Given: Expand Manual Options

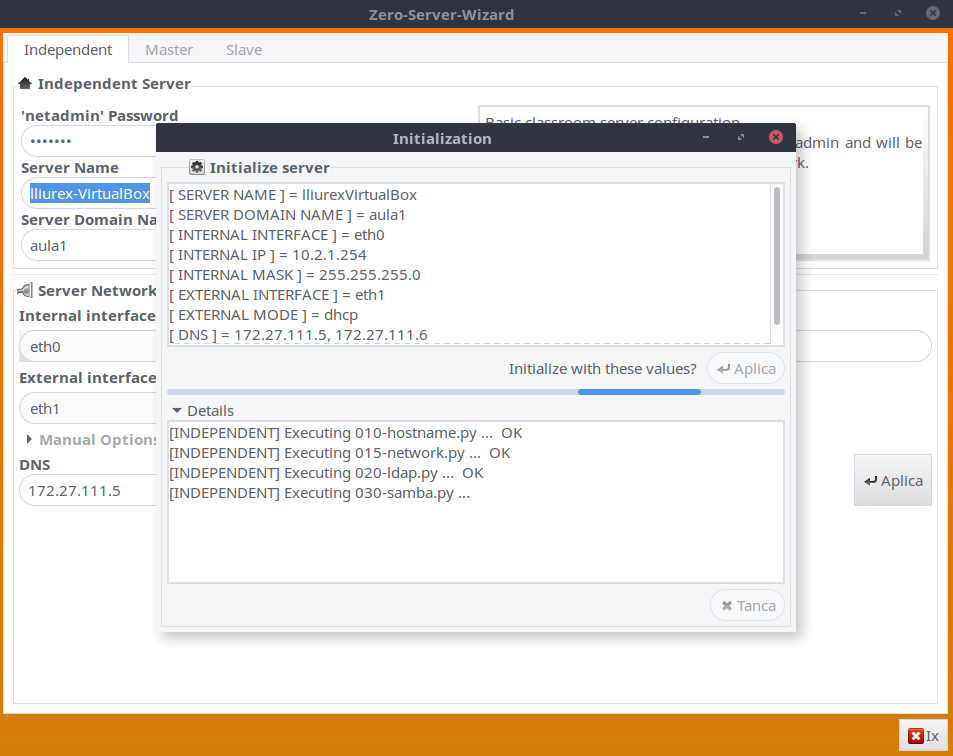Looking at the screenshot, I should coord(29,440).
